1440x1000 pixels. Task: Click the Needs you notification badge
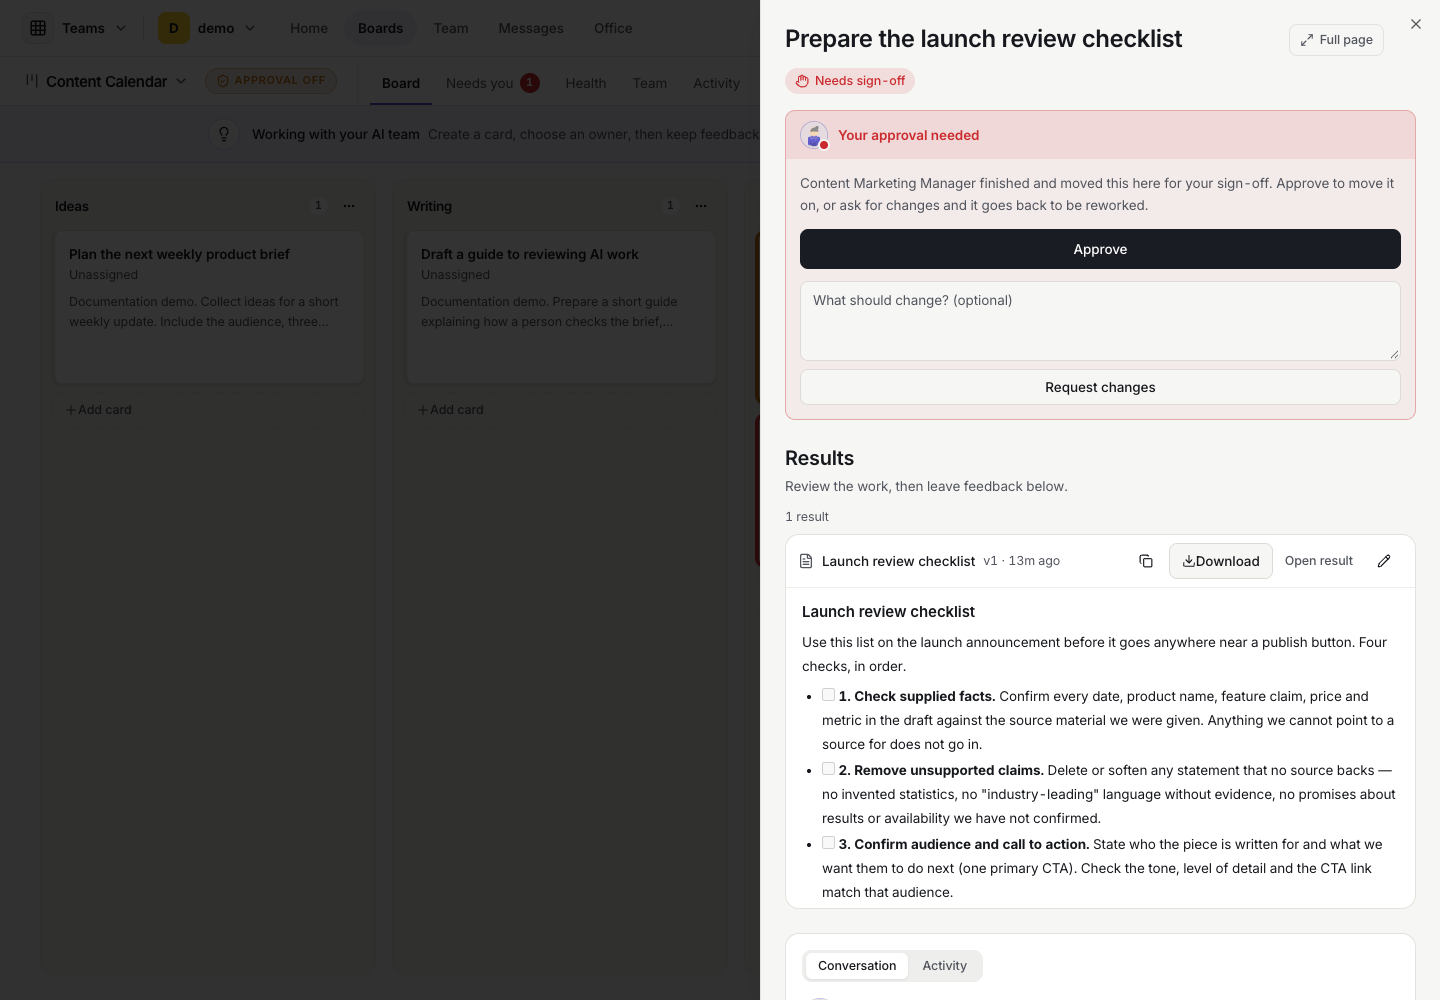click(530, 83)
